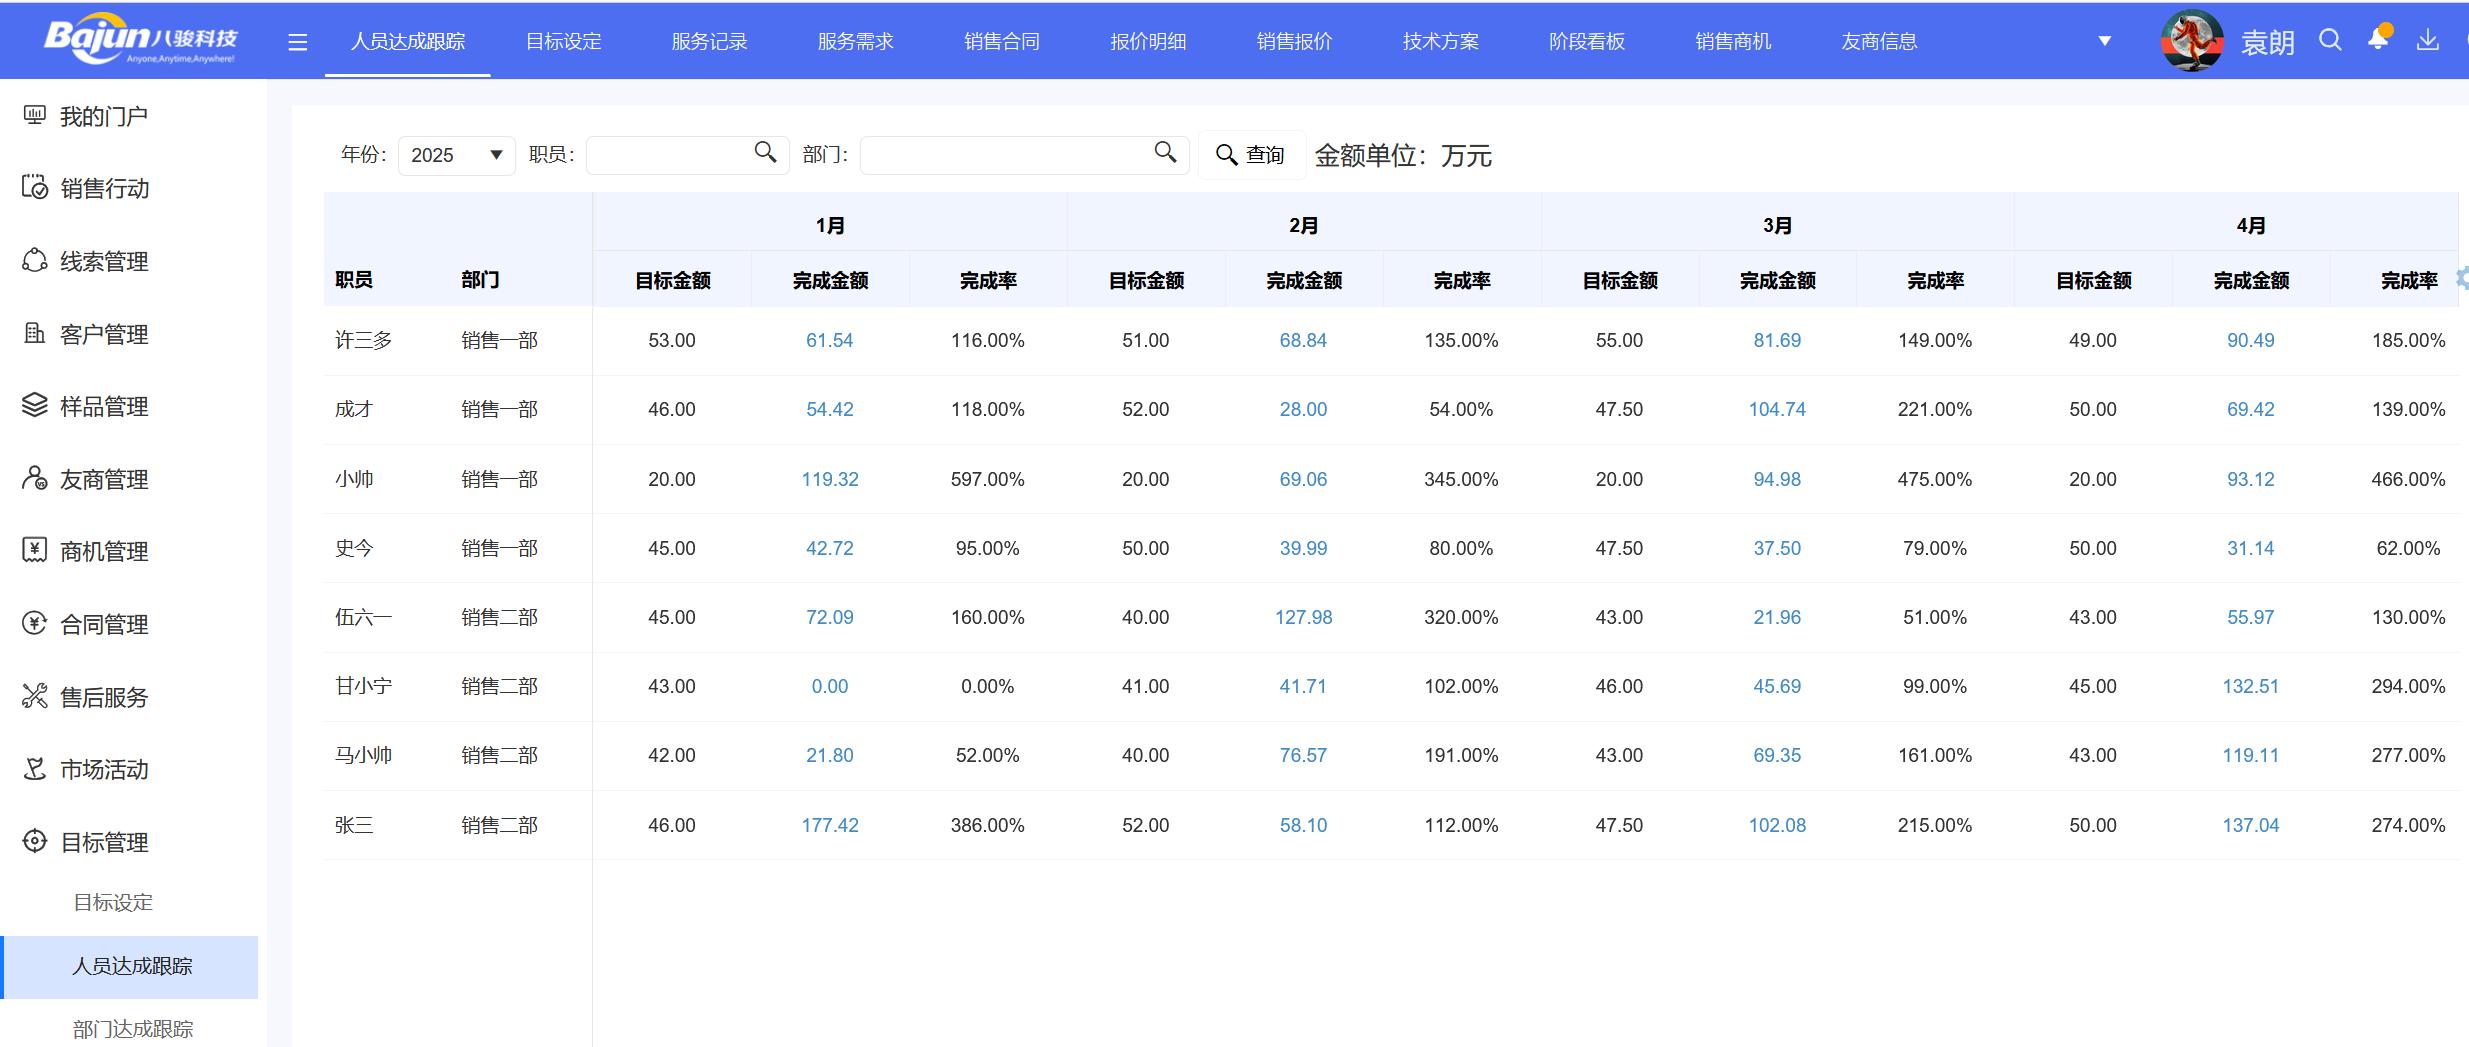This screenshot has width=2469, height=1047.
Task: Open 小帅's January completed amount 119.32
Action: [x=829, y=479]
